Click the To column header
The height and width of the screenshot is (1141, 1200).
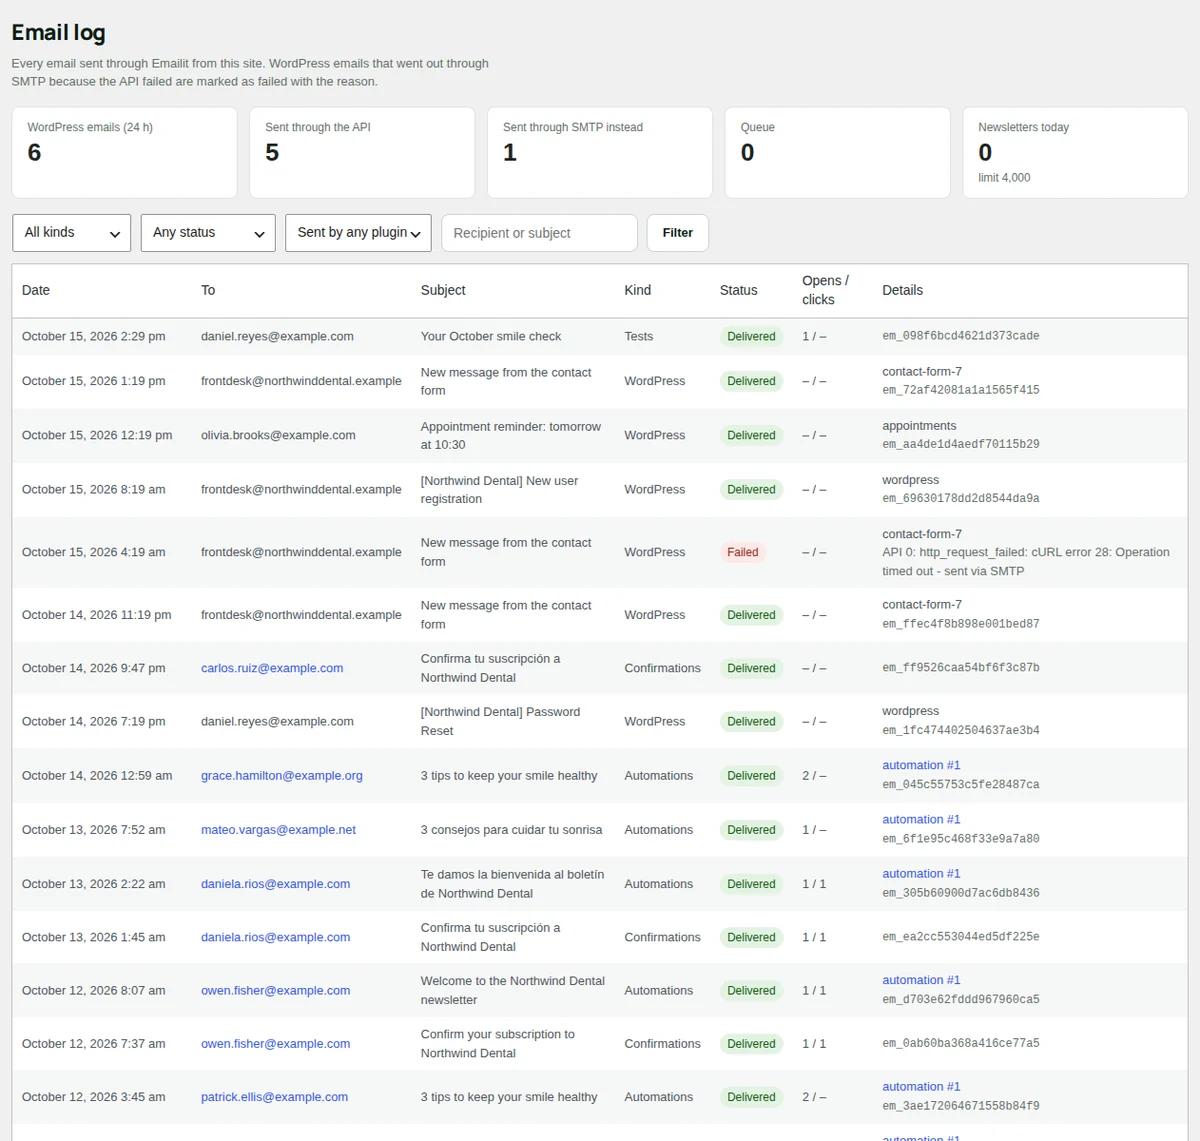(x=208, y=290)
